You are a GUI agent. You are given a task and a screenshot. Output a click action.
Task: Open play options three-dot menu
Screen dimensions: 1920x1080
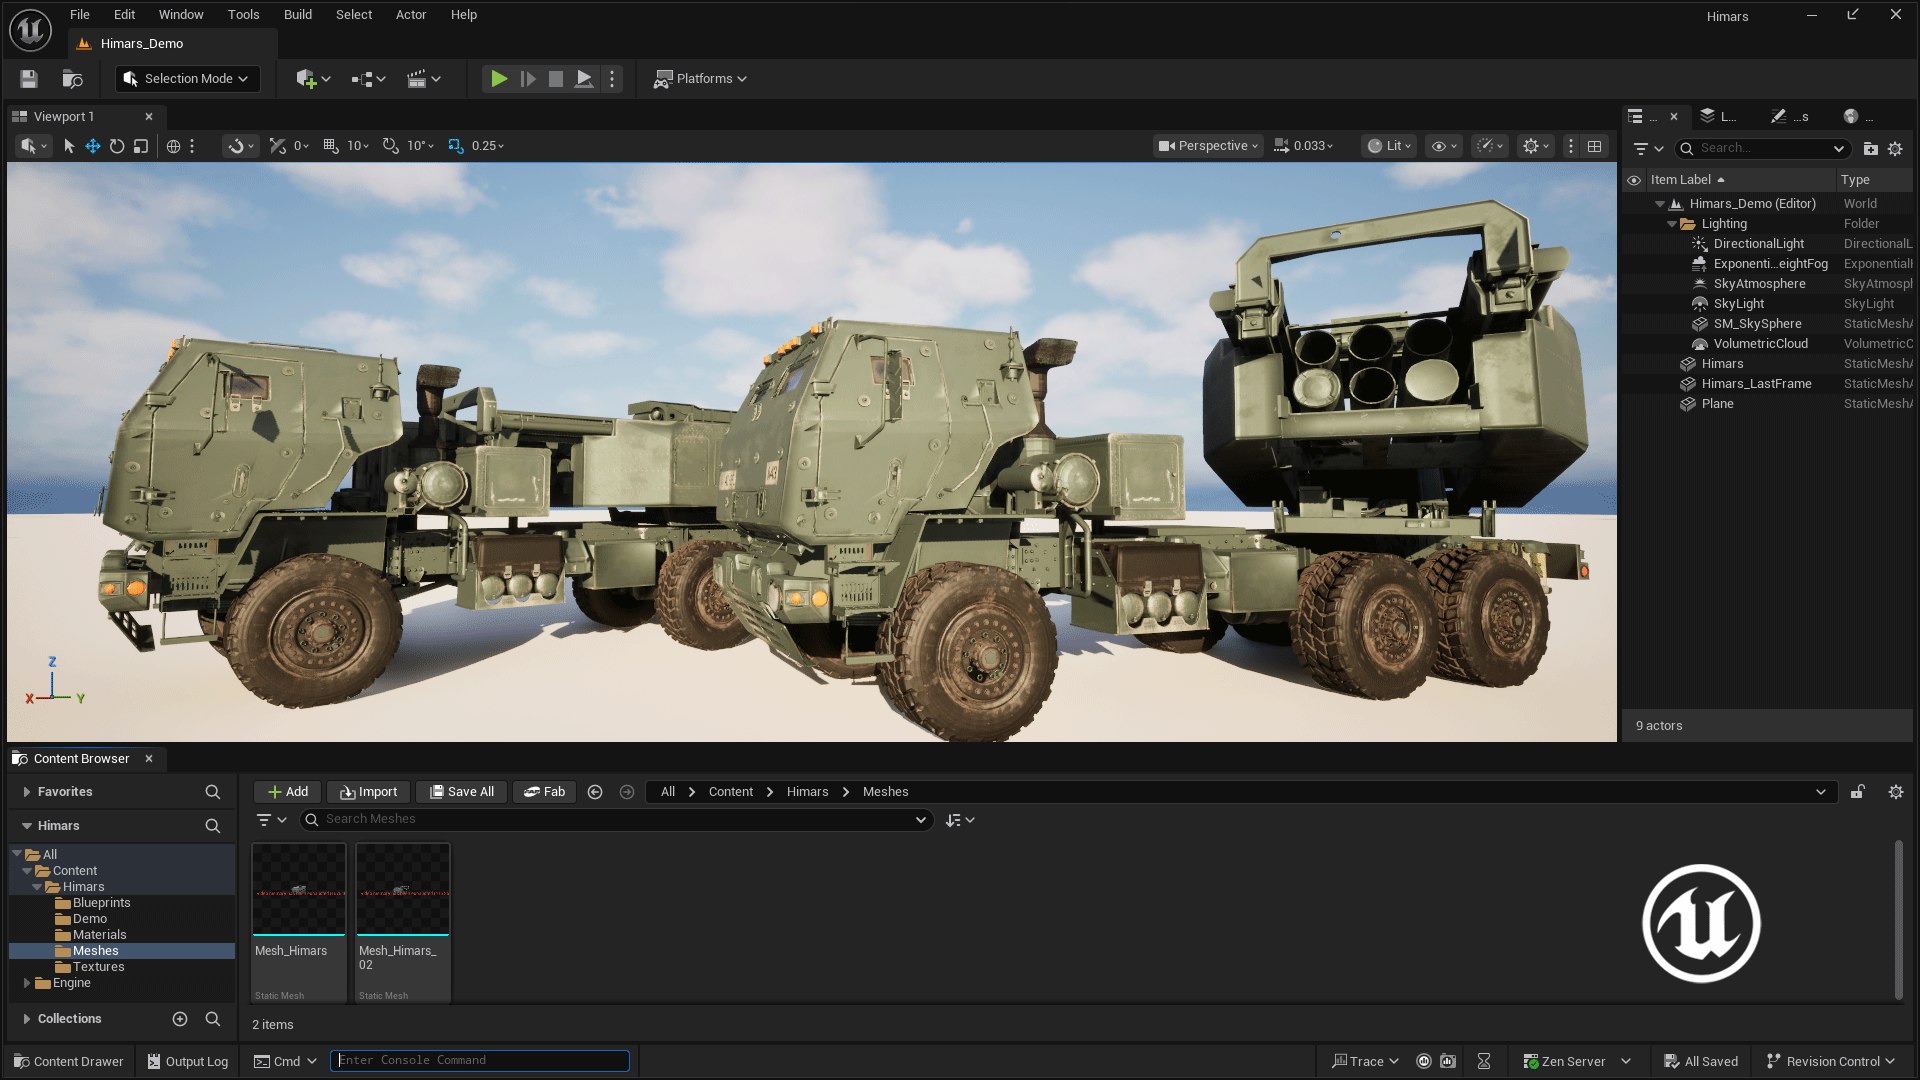(x=612, y=79)
